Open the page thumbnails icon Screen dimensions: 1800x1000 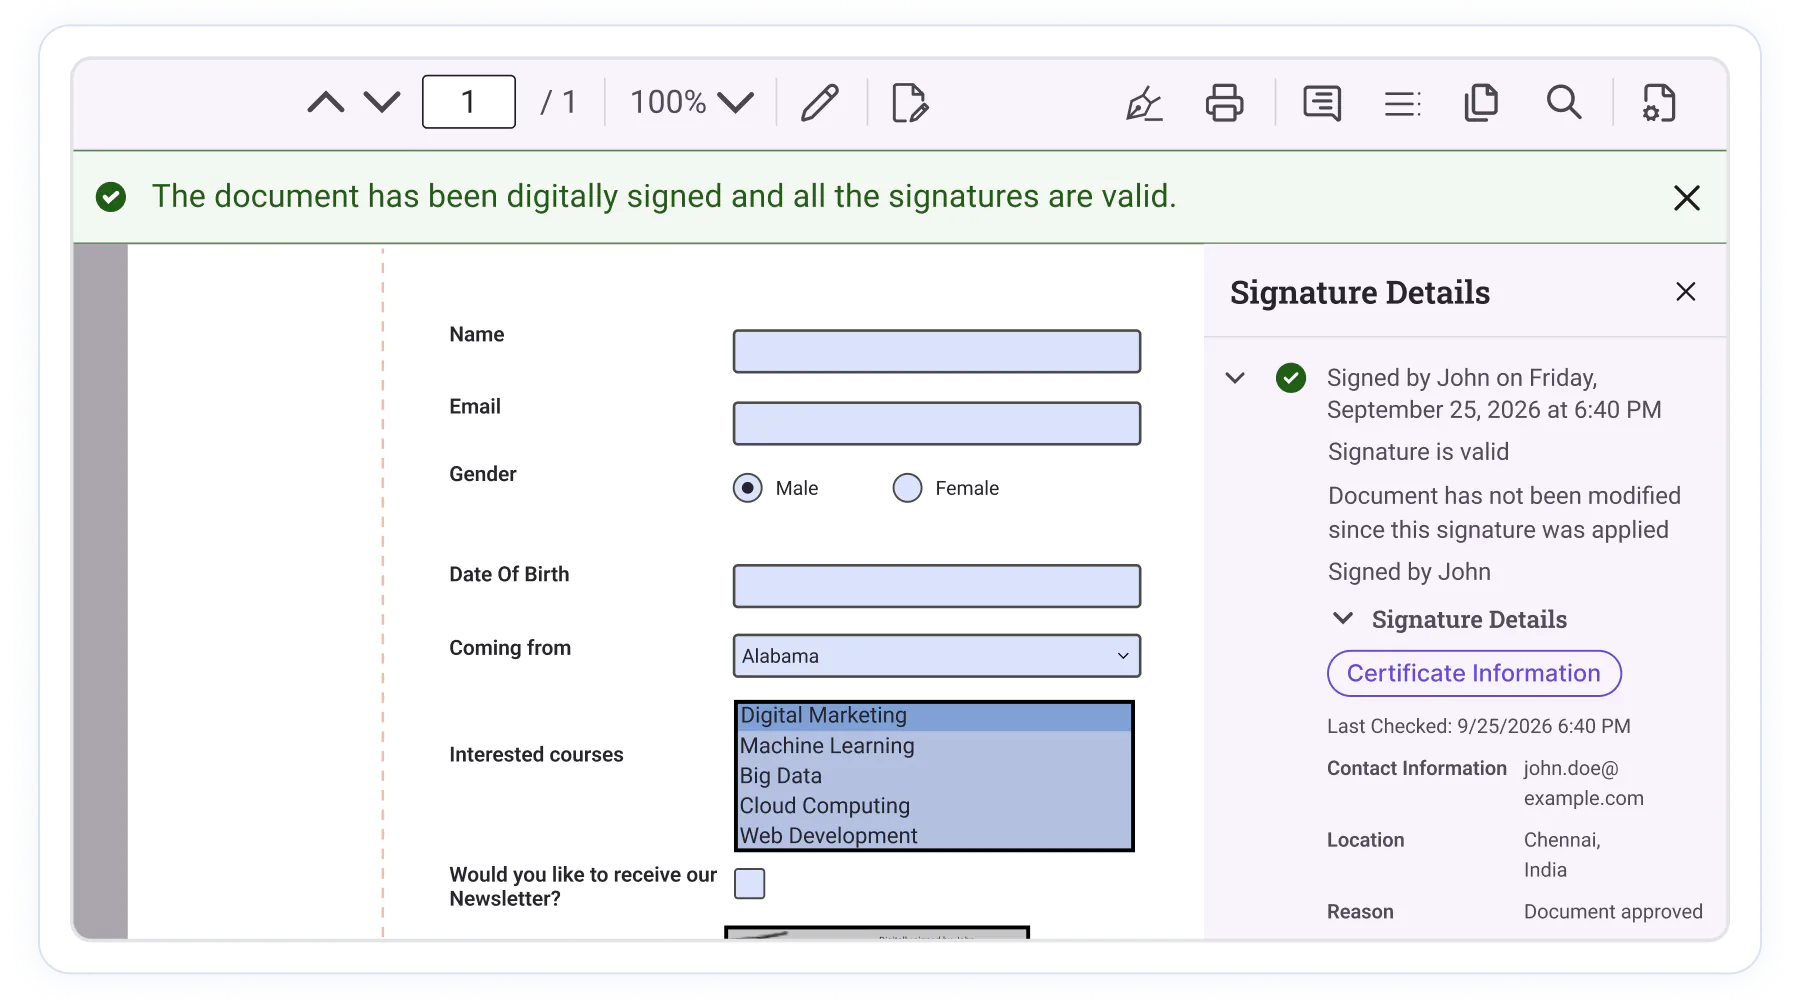tap(1481, 102)
